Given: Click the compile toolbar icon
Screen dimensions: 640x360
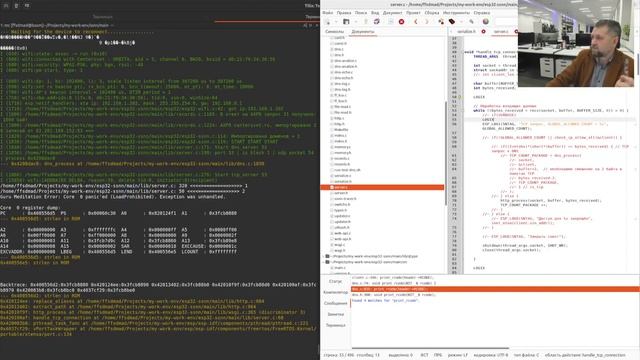Looking at the screenshot, I should [441, 22].
